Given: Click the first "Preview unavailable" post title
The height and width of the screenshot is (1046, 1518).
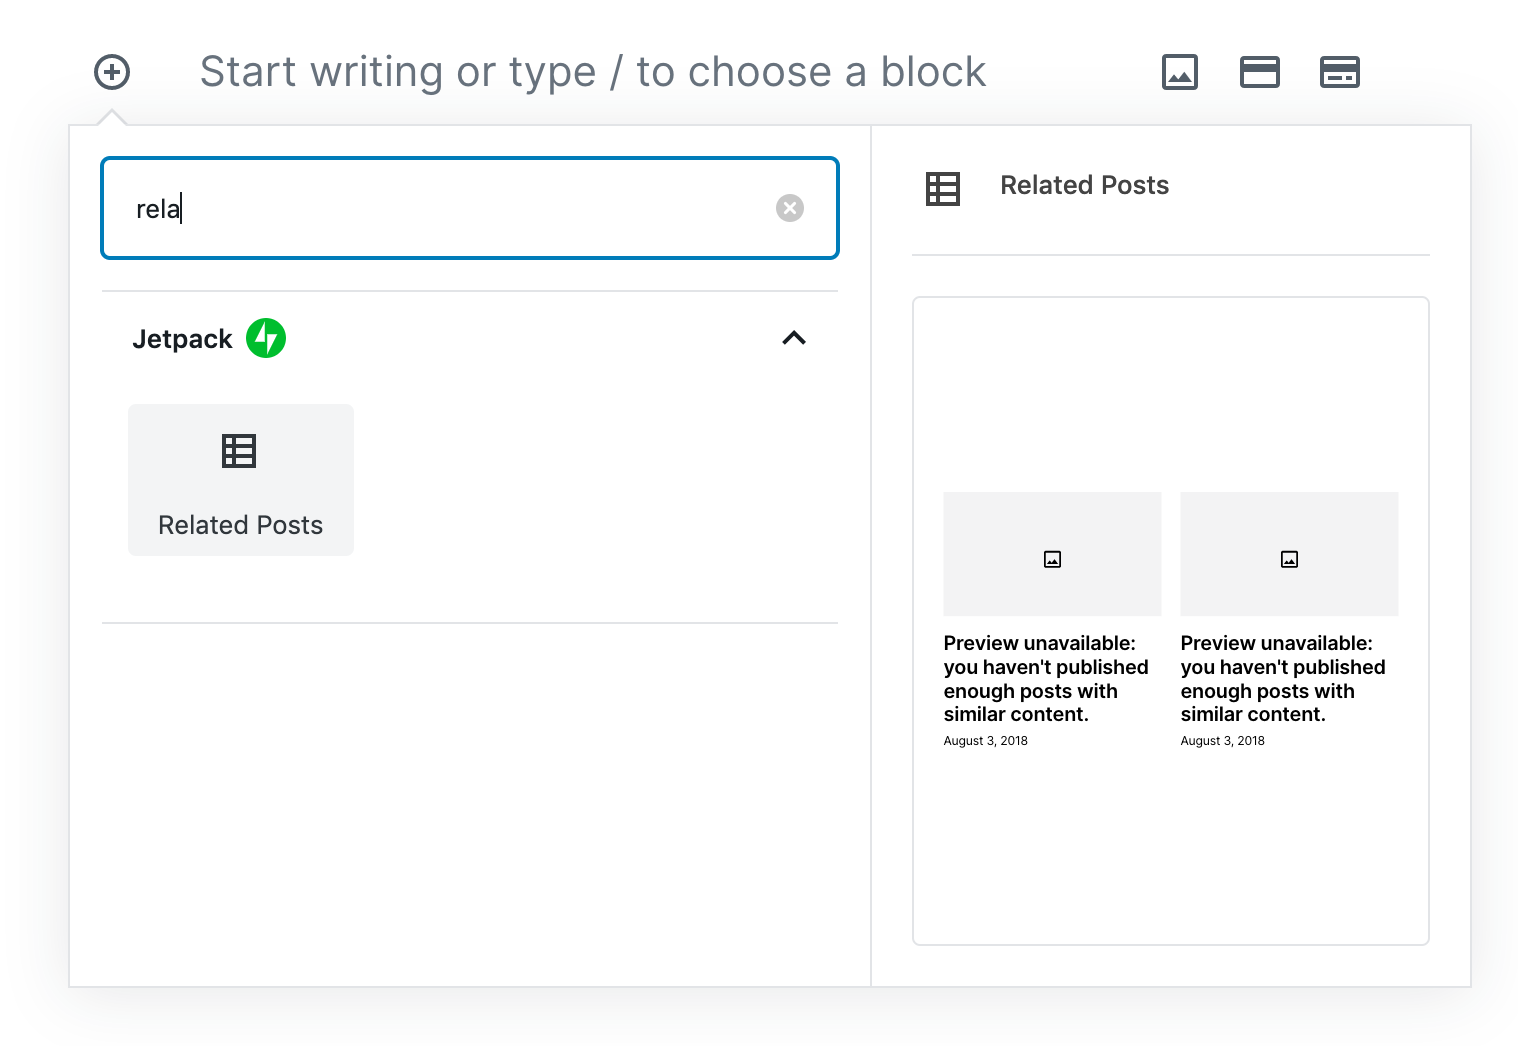Looking at the screenshot, I should pos(1045,678).
